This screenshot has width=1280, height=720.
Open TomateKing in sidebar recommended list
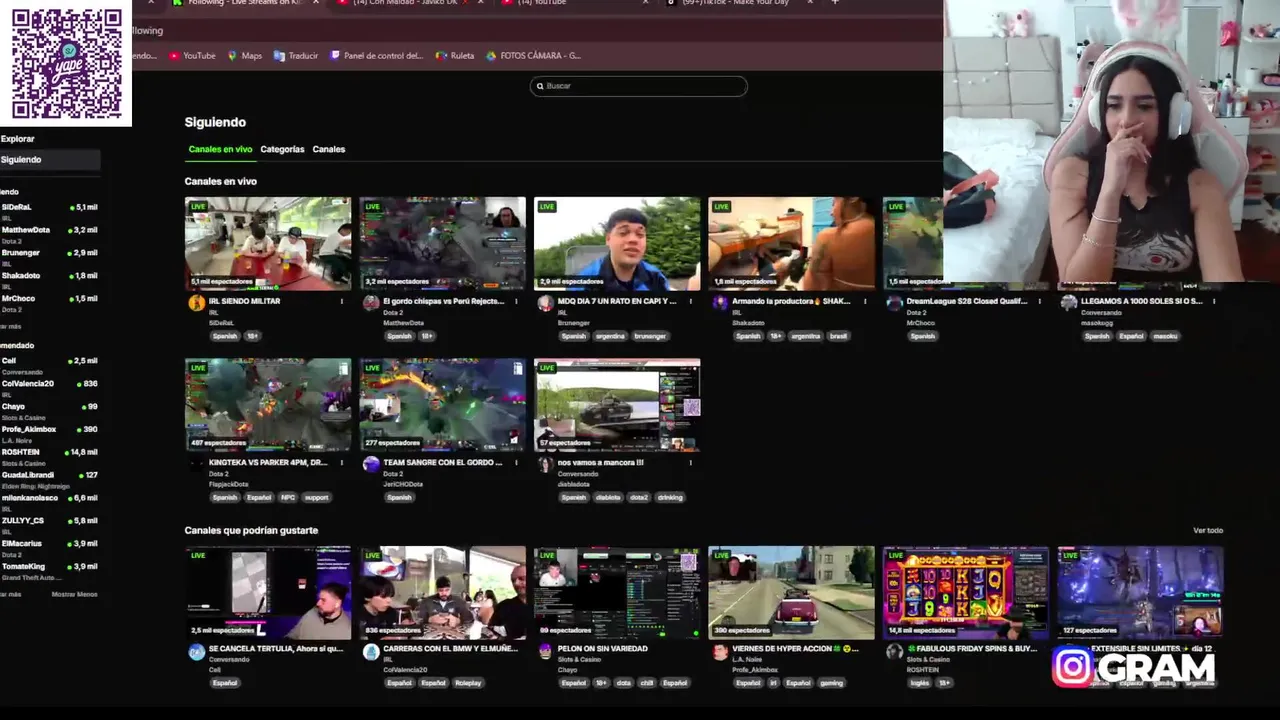coord(50,569)
